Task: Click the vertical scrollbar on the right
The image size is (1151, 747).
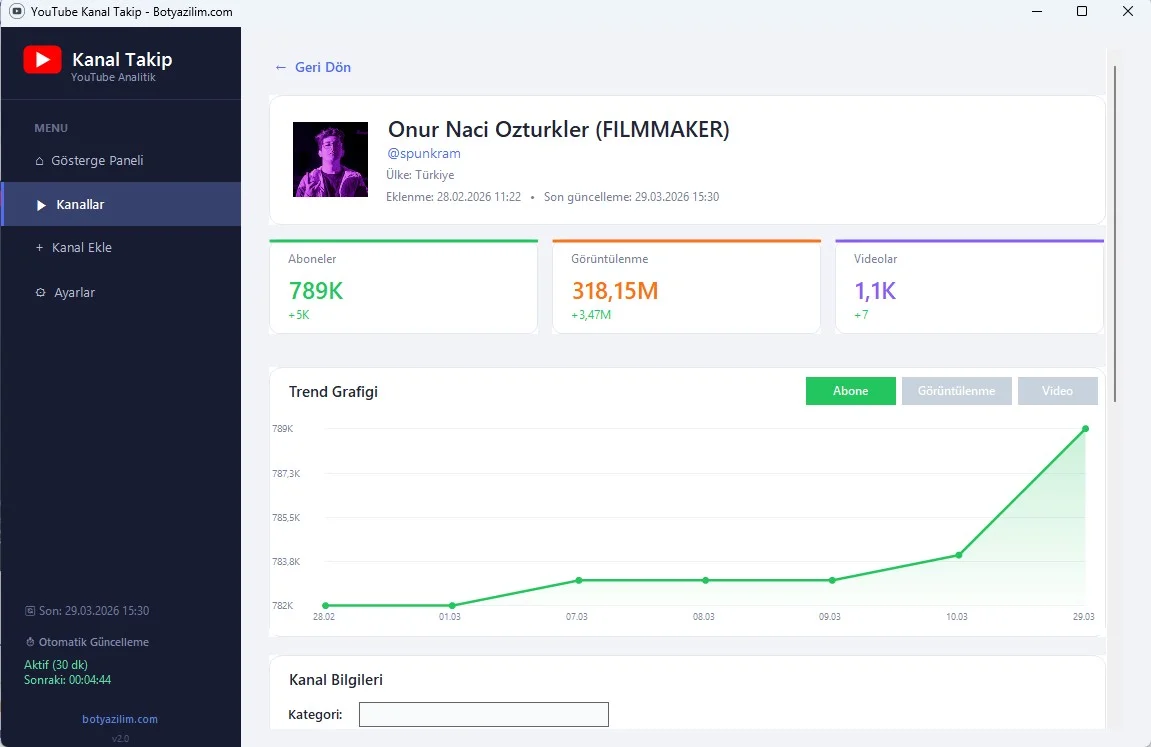Action: point(1114,234)
